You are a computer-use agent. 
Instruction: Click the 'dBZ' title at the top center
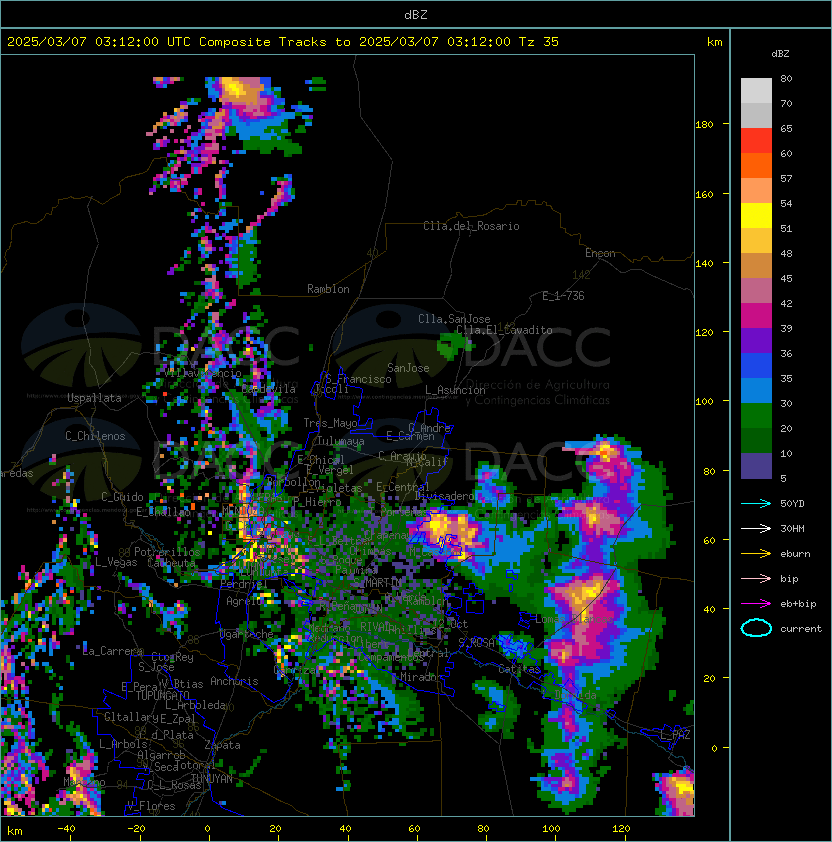[x=416, y=14]
